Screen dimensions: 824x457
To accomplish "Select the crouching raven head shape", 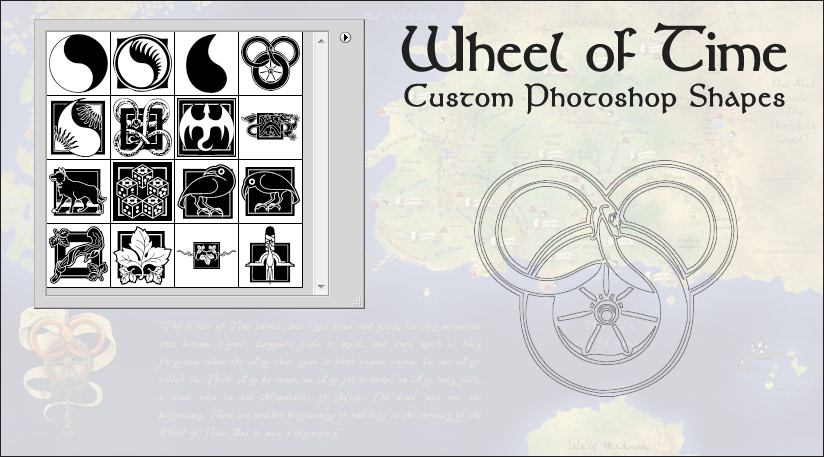I will [271, 192].
